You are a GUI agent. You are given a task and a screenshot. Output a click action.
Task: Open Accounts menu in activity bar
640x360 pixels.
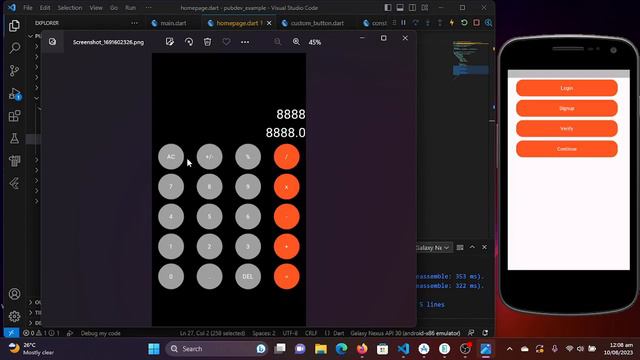click(14, 294)
